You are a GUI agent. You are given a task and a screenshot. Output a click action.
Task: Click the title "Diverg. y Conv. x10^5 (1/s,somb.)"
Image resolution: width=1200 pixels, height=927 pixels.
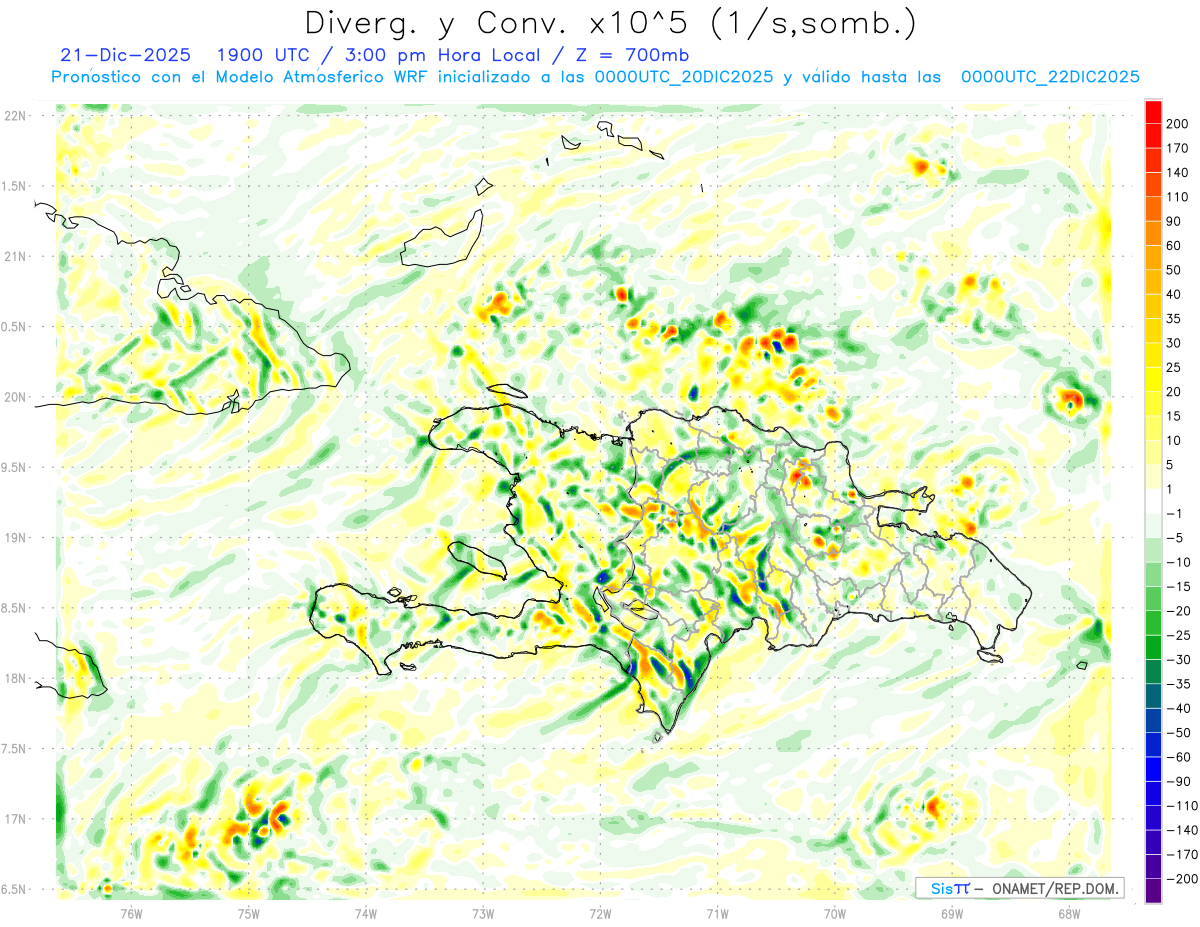(610, 23)
